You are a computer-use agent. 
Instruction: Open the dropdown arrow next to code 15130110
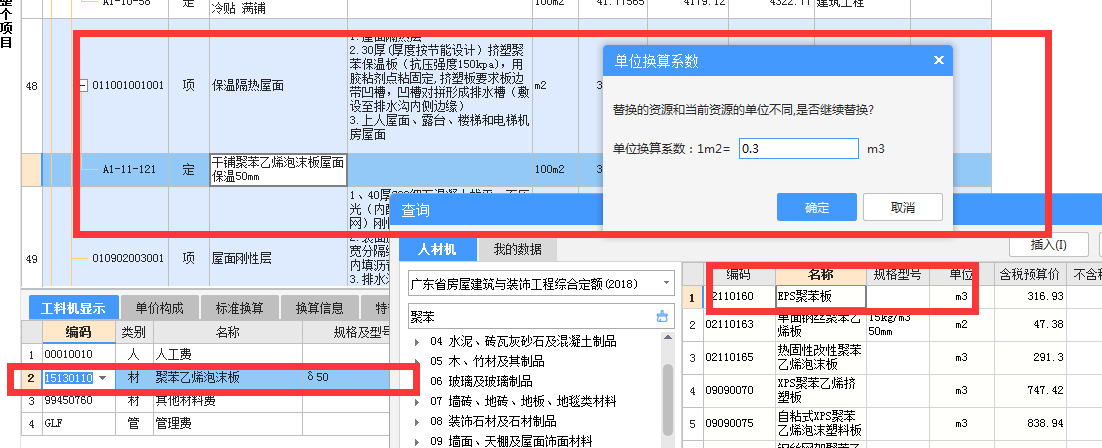[x=103, y=378]
